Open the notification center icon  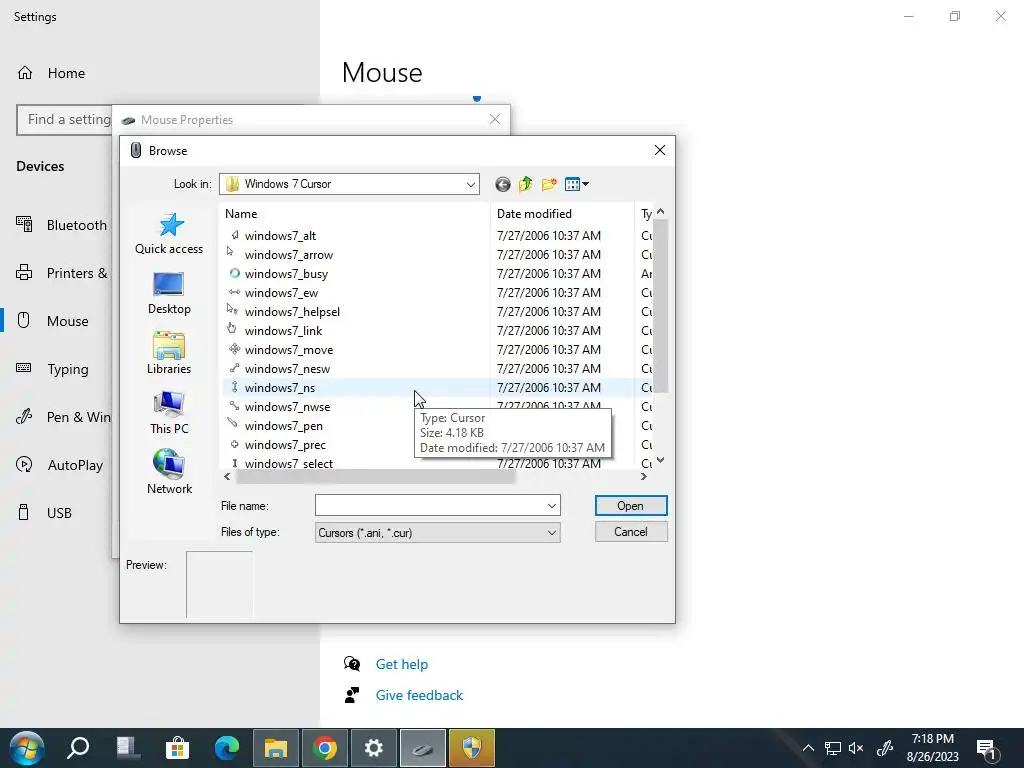pos(987,749)
